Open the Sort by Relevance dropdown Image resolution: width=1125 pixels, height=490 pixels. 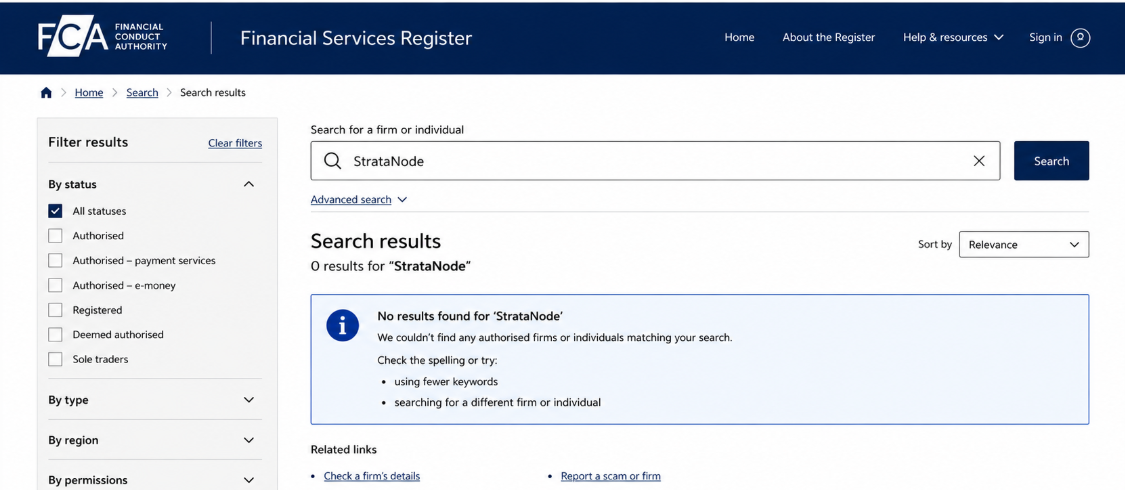click(x=1024, y=245)
